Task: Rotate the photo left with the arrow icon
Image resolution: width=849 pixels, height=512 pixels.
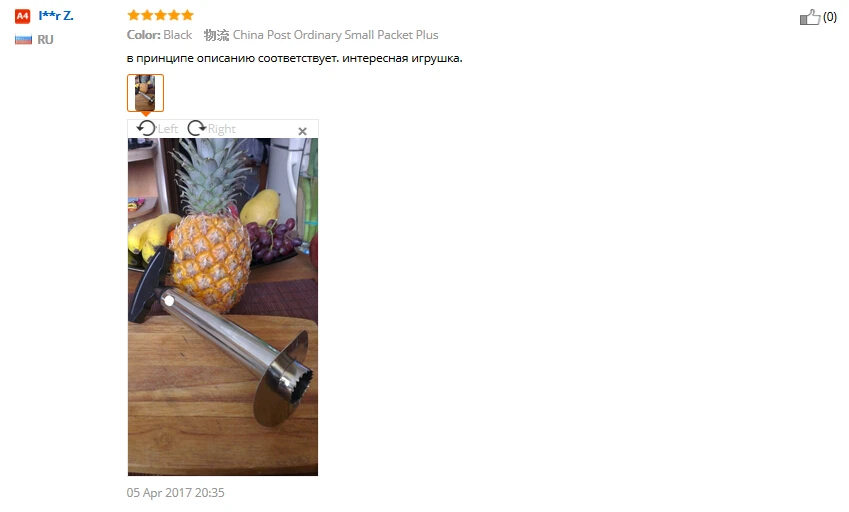Action: coord(146,128)
